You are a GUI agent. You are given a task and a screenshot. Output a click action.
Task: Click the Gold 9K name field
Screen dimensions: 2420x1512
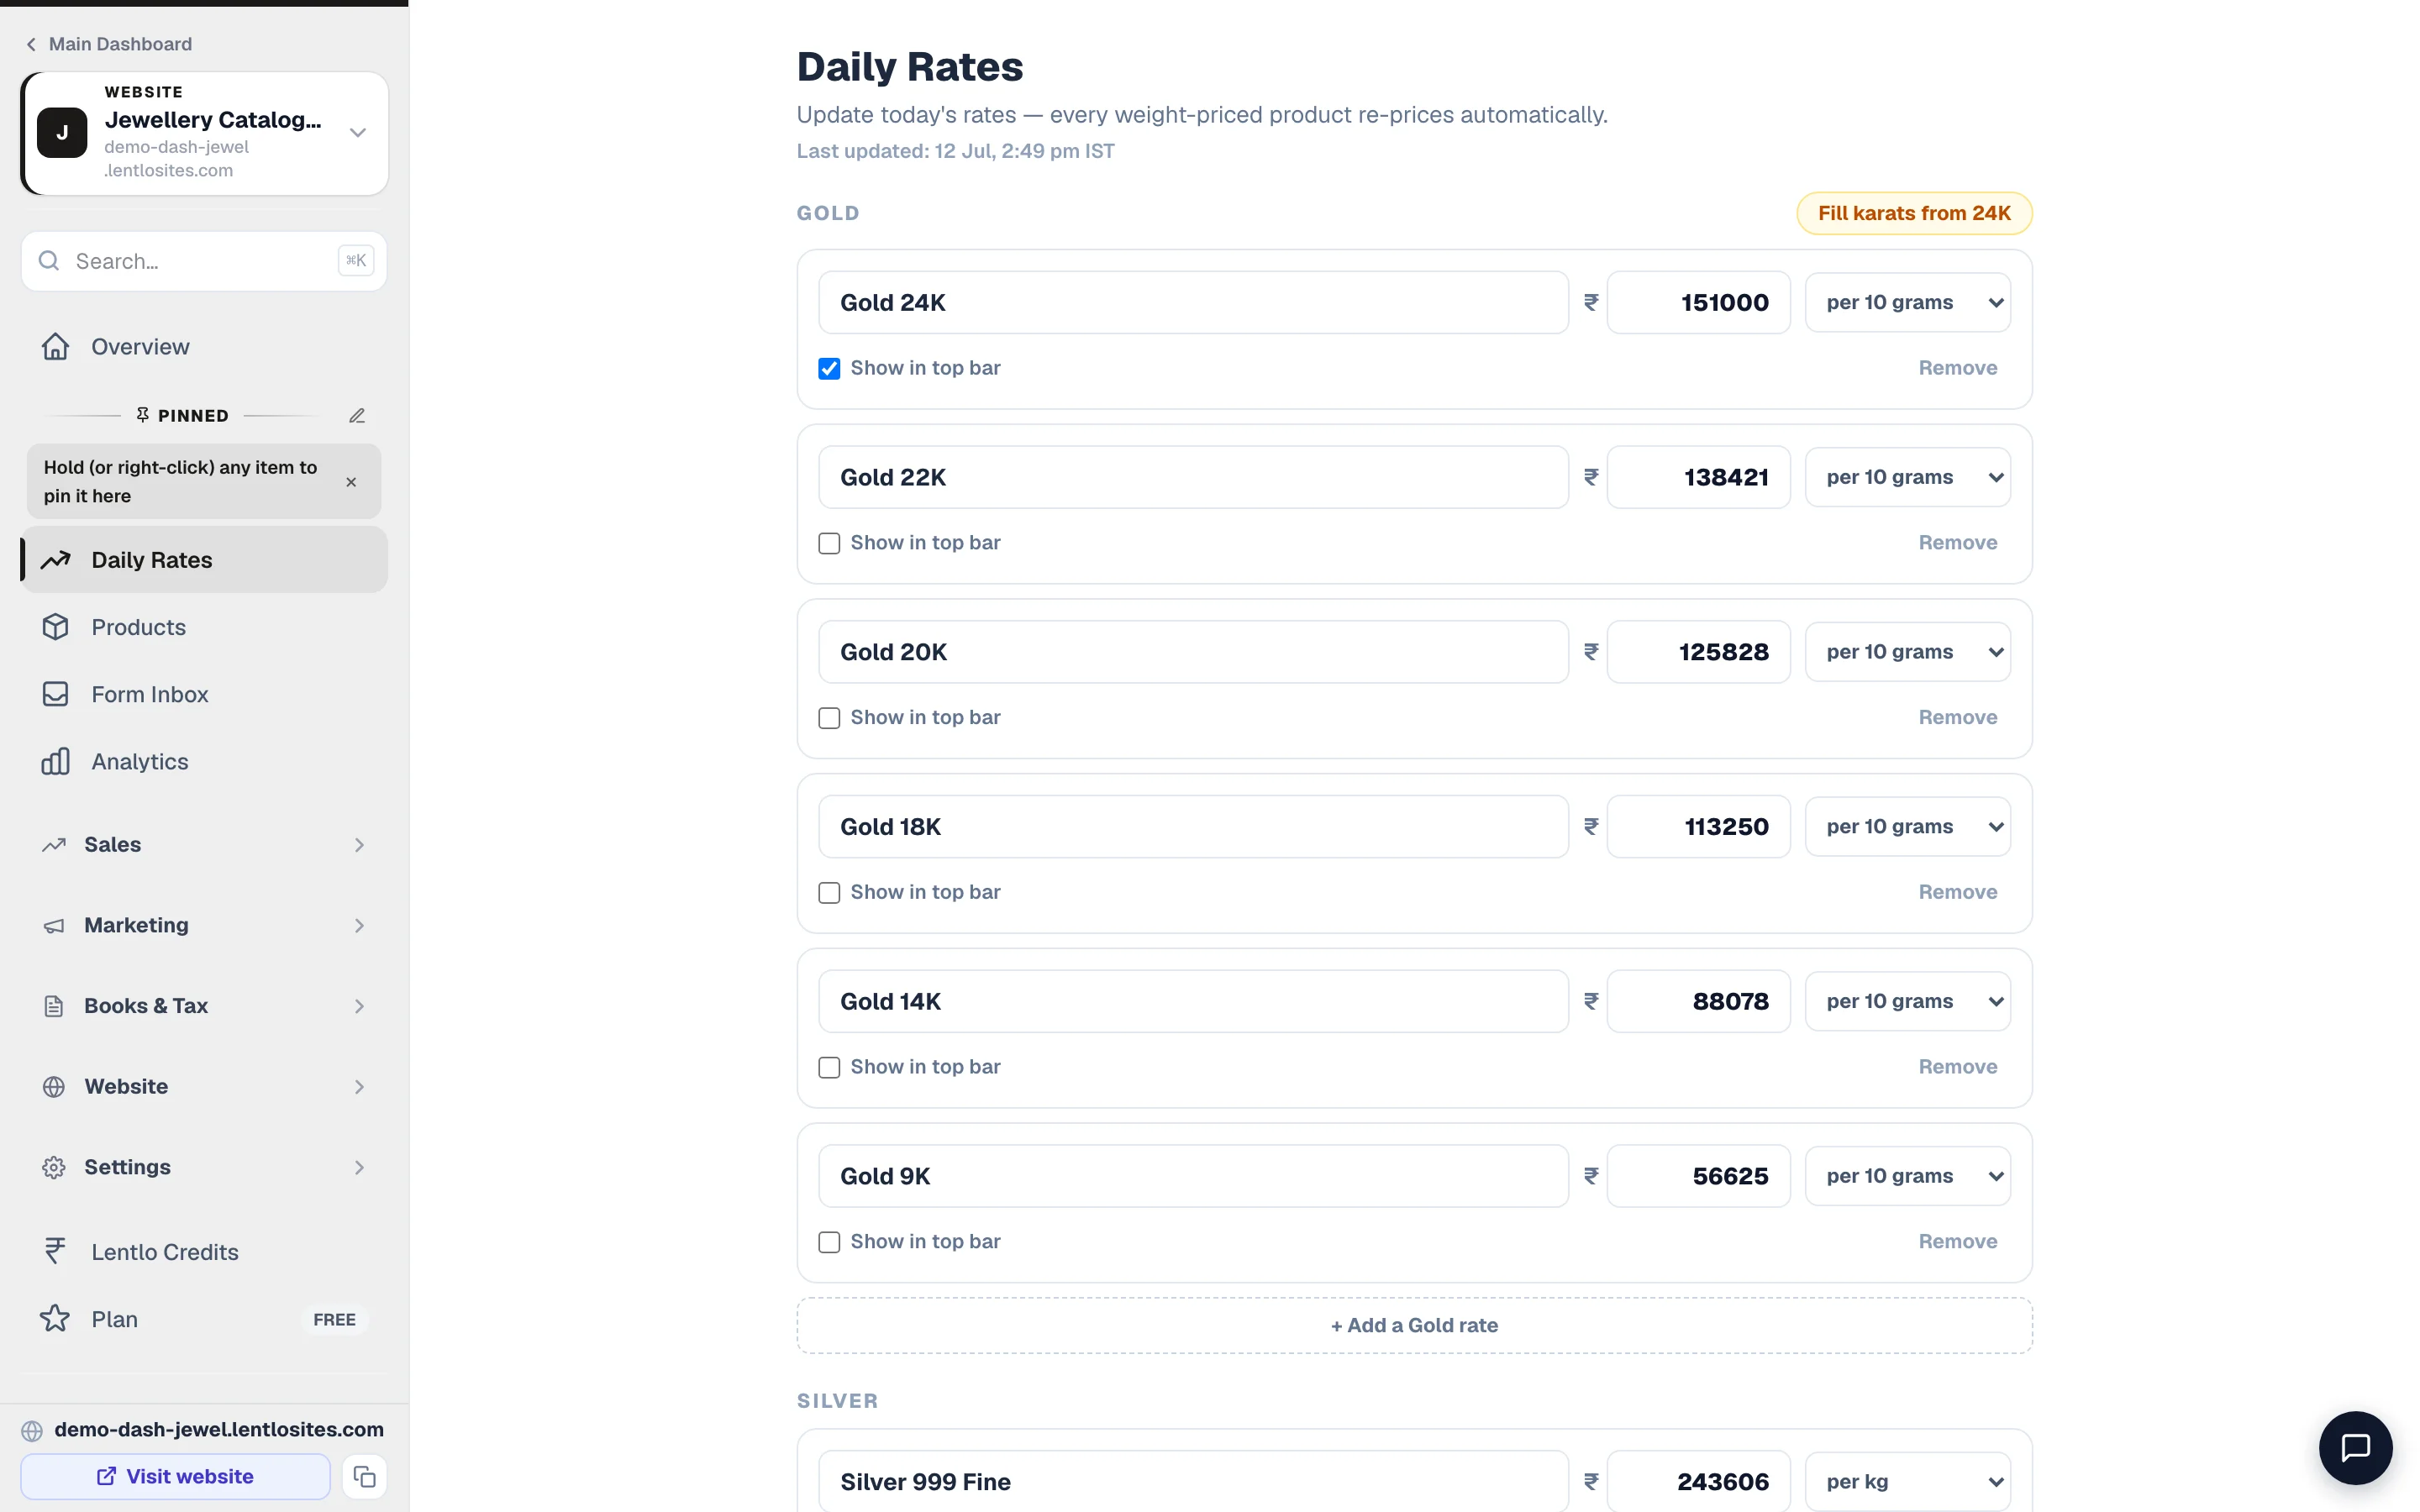(1193, 1176)
